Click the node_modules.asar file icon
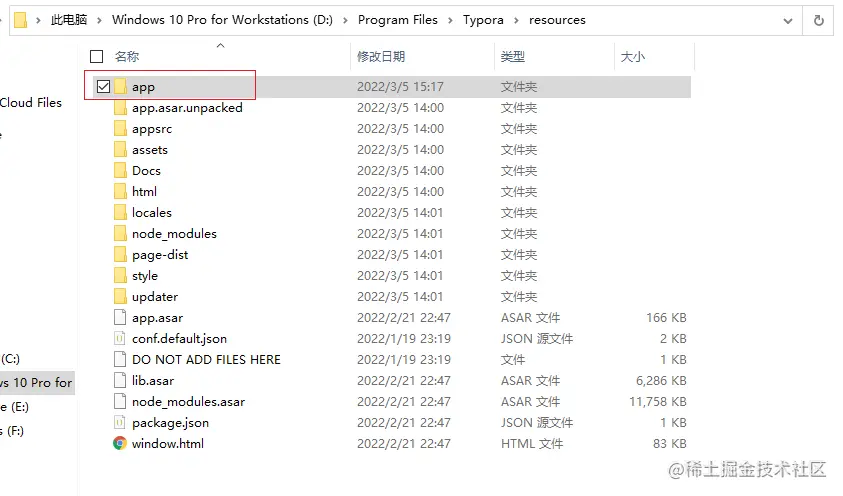843x496 pixels. click(120, 401)
